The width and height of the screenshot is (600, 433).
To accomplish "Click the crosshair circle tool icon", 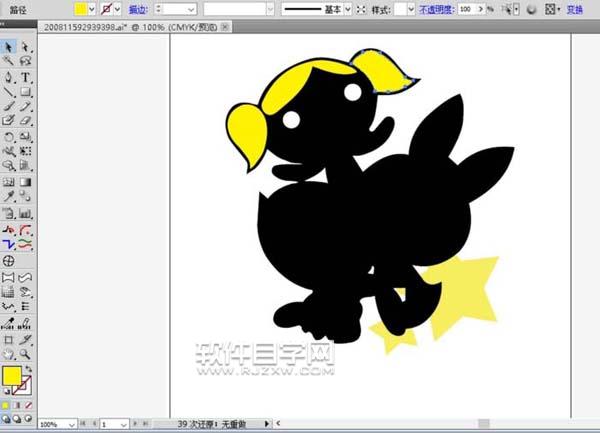I will point(8,261).
